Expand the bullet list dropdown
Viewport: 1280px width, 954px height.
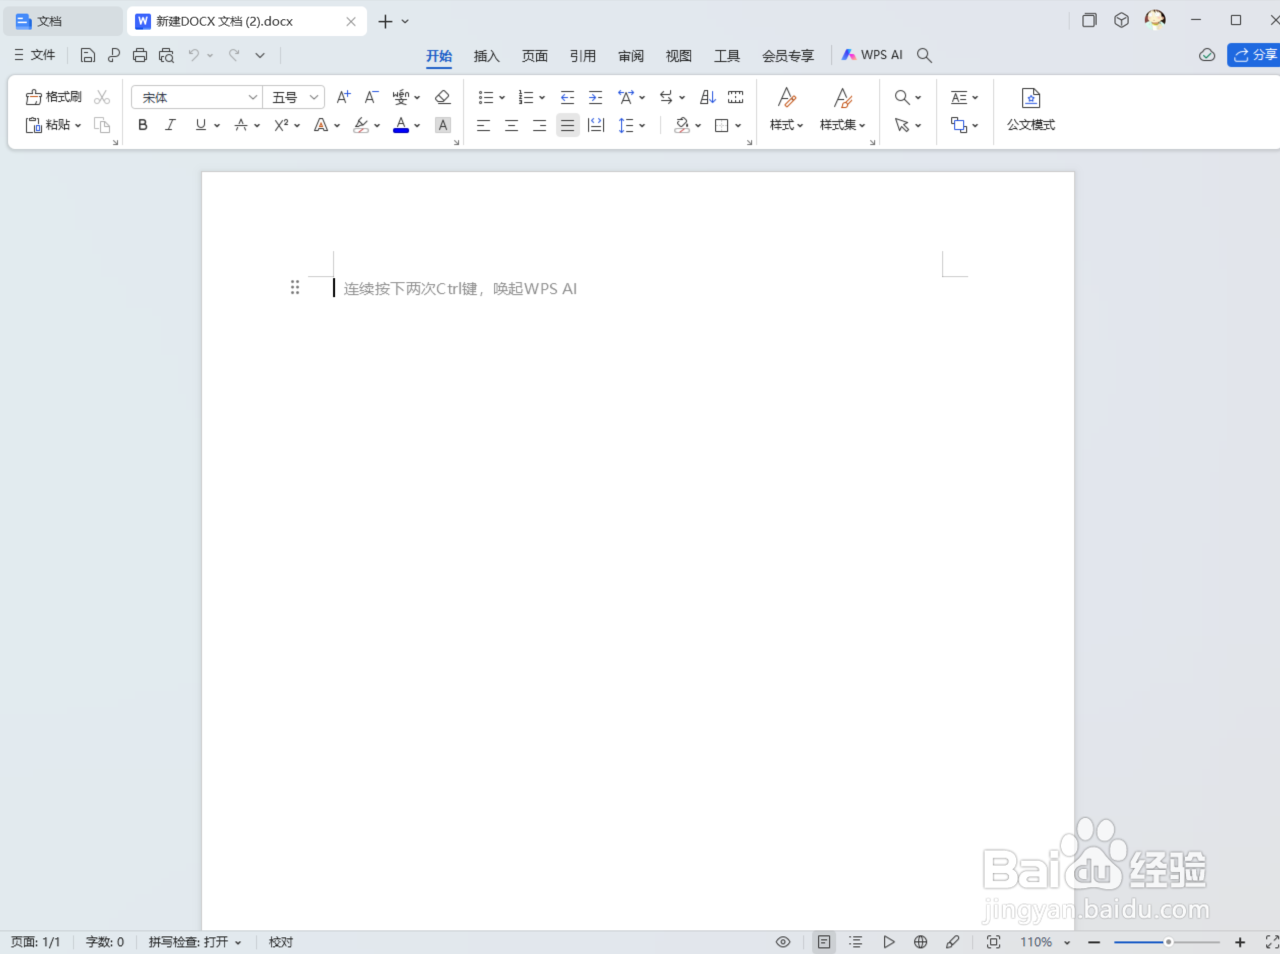(502, 98)
